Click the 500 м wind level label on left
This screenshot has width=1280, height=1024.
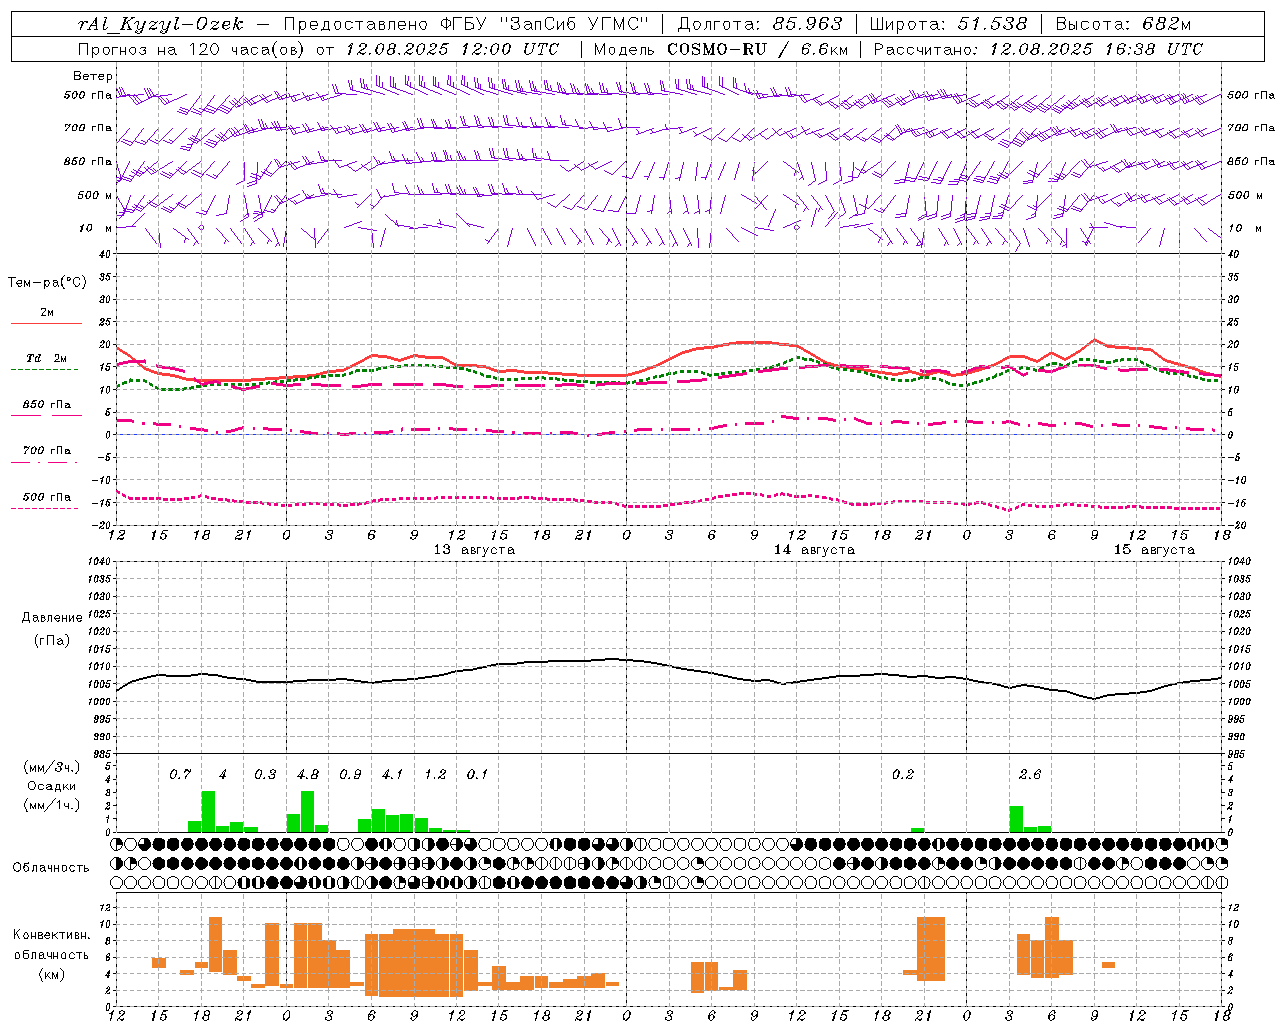(95, 196)
